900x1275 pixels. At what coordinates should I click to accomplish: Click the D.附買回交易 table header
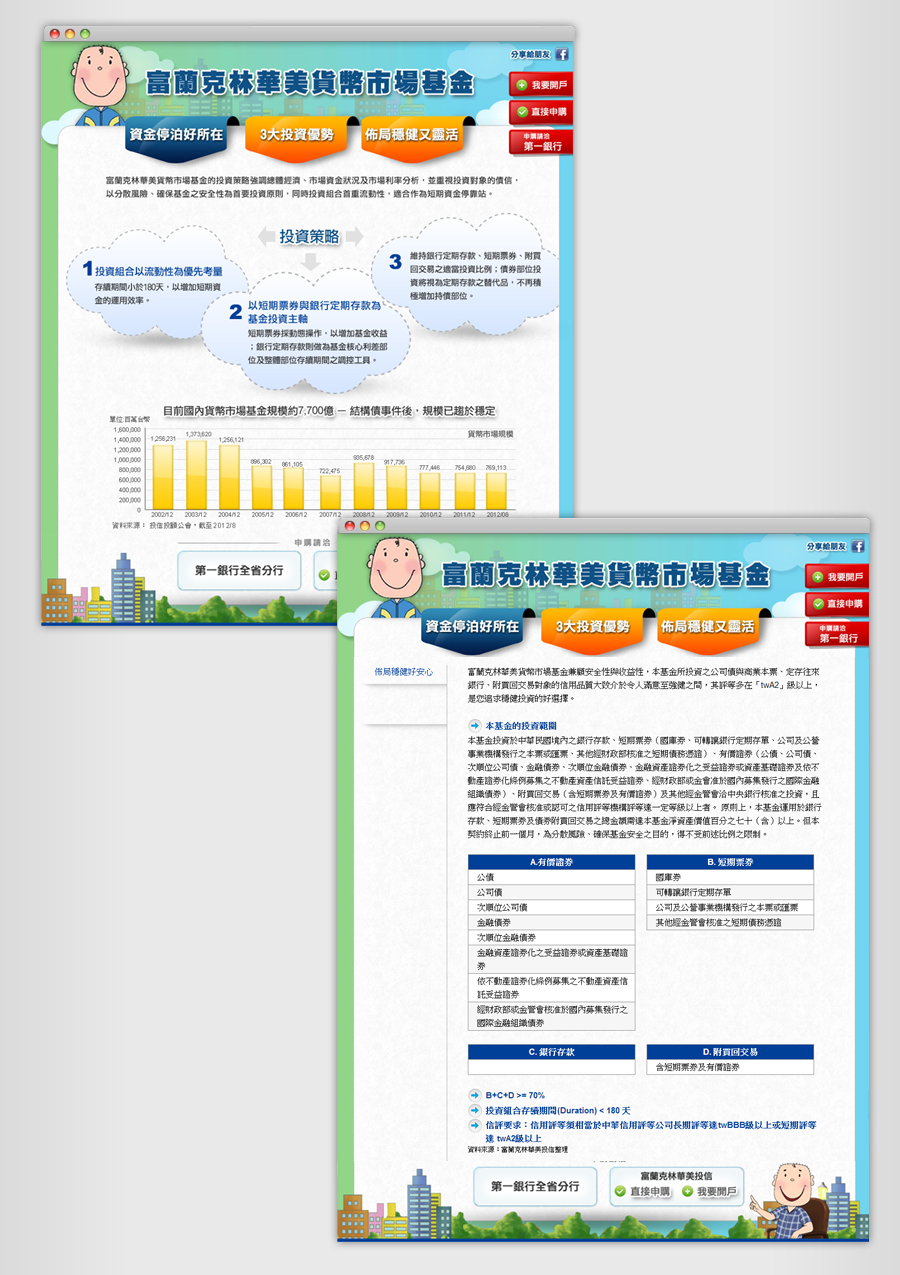[x=730, y=1052]
